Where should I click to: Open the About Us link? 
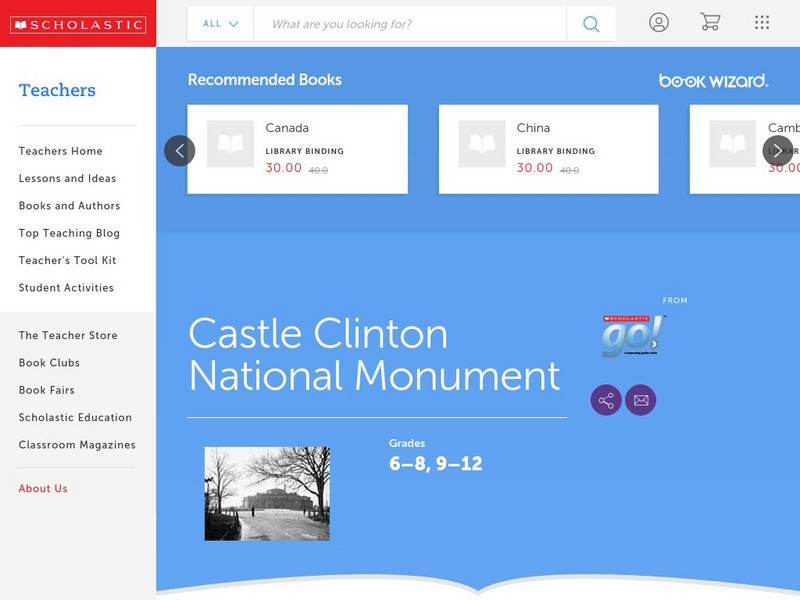[41, 489]
